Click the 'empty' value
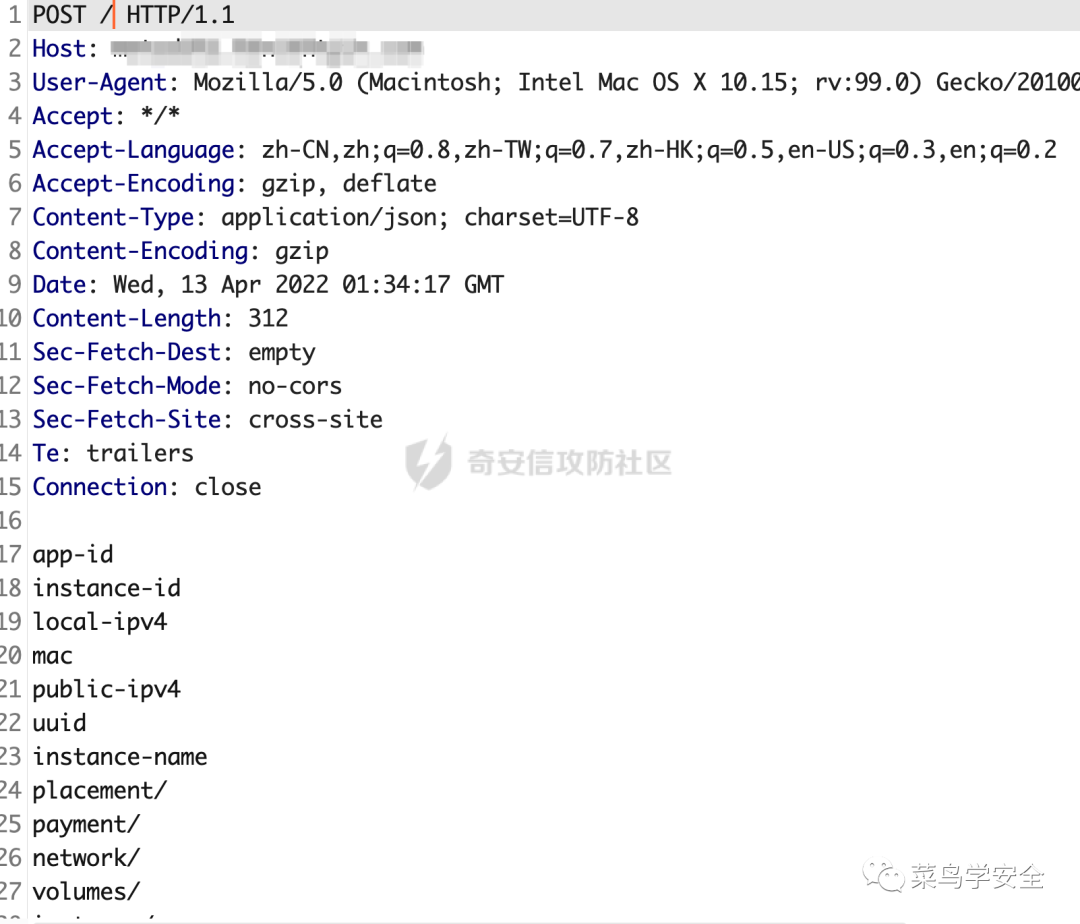 (282, 353)
